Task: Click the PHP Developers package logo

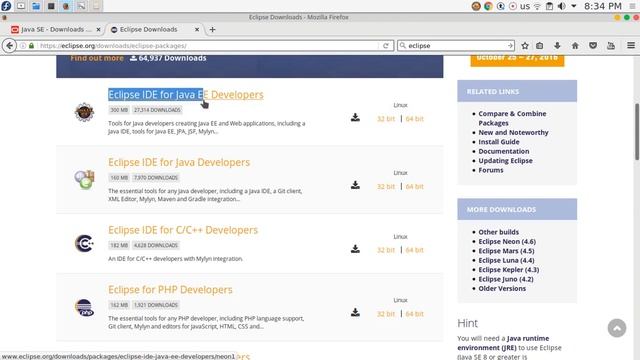Action: (x=84, y=307)
